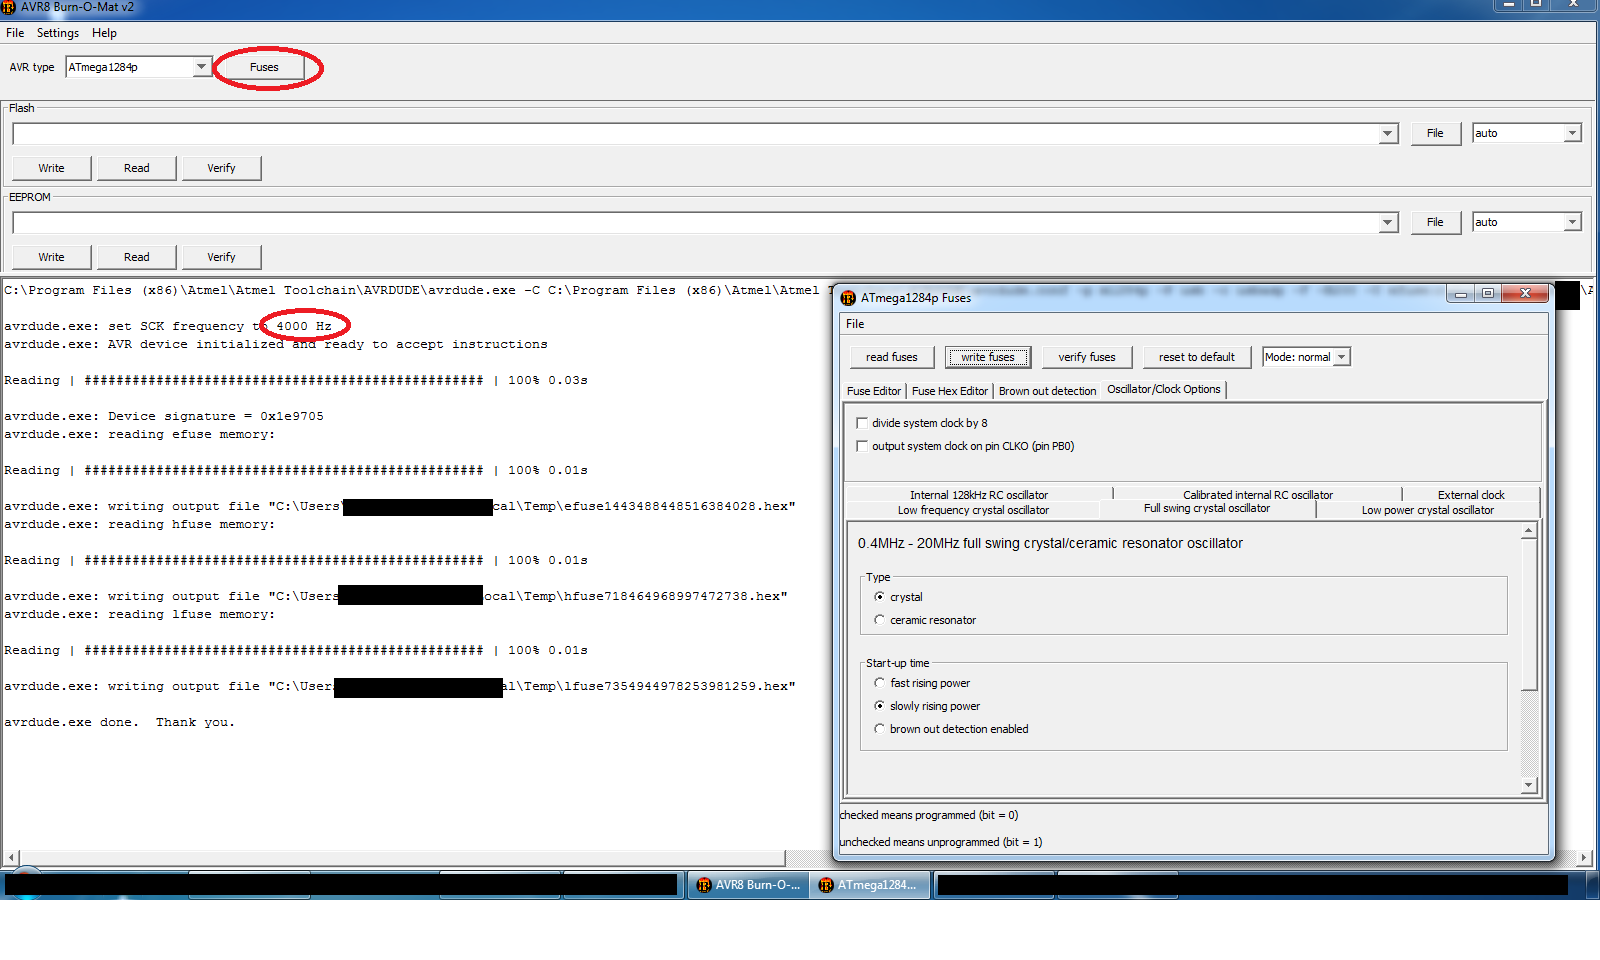Screen dimensions: 1600x960
Task: Open Flash format auto dropdown
Action: (x=1572, y=133)
